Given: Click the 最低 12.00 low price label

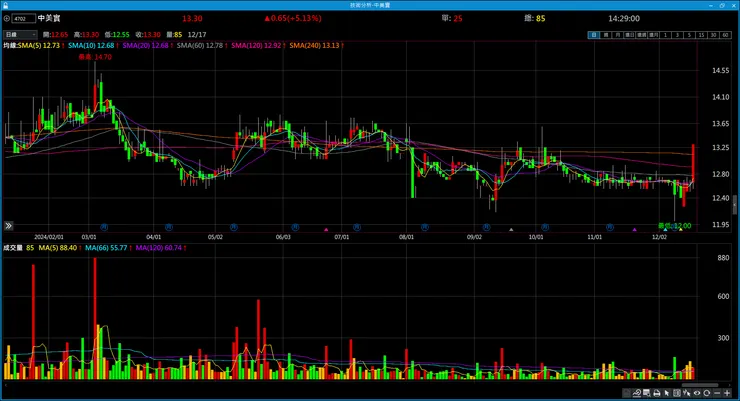Looking at the screenshot, I should click(675, 226).
